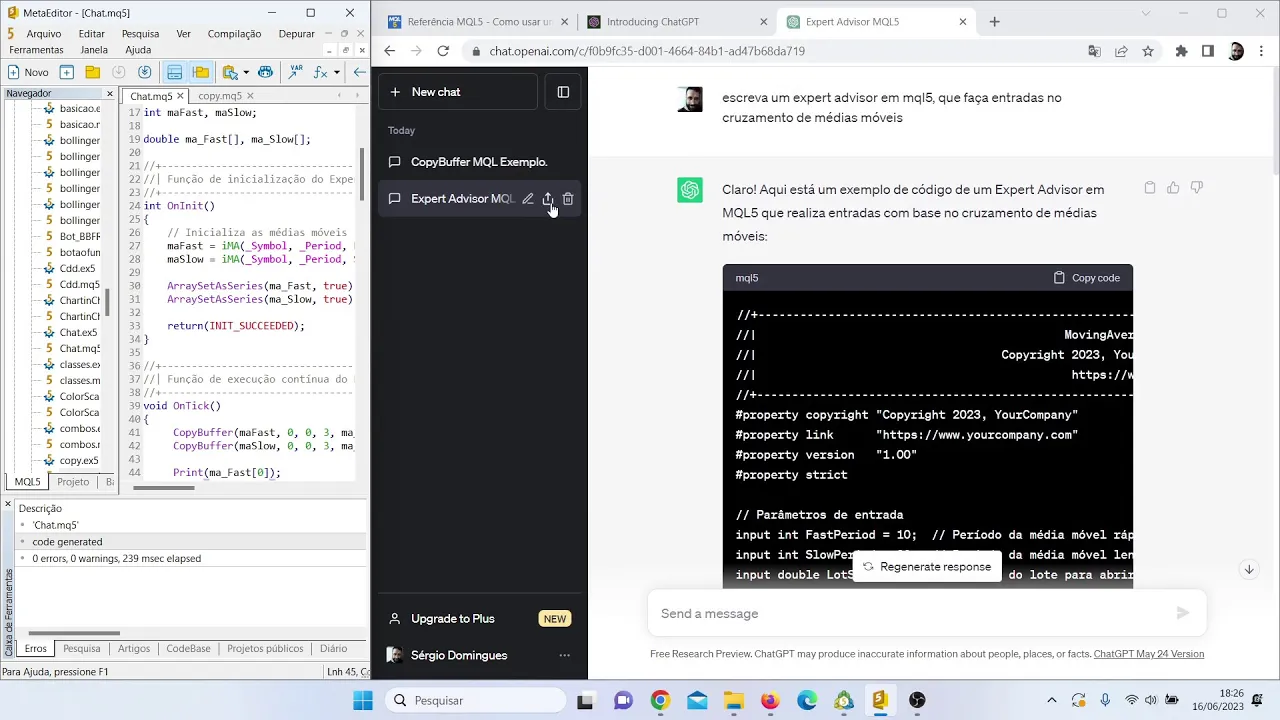Toggle the toolbox panel layout icon
This screenshot has height=720, width=1280.
175,72
